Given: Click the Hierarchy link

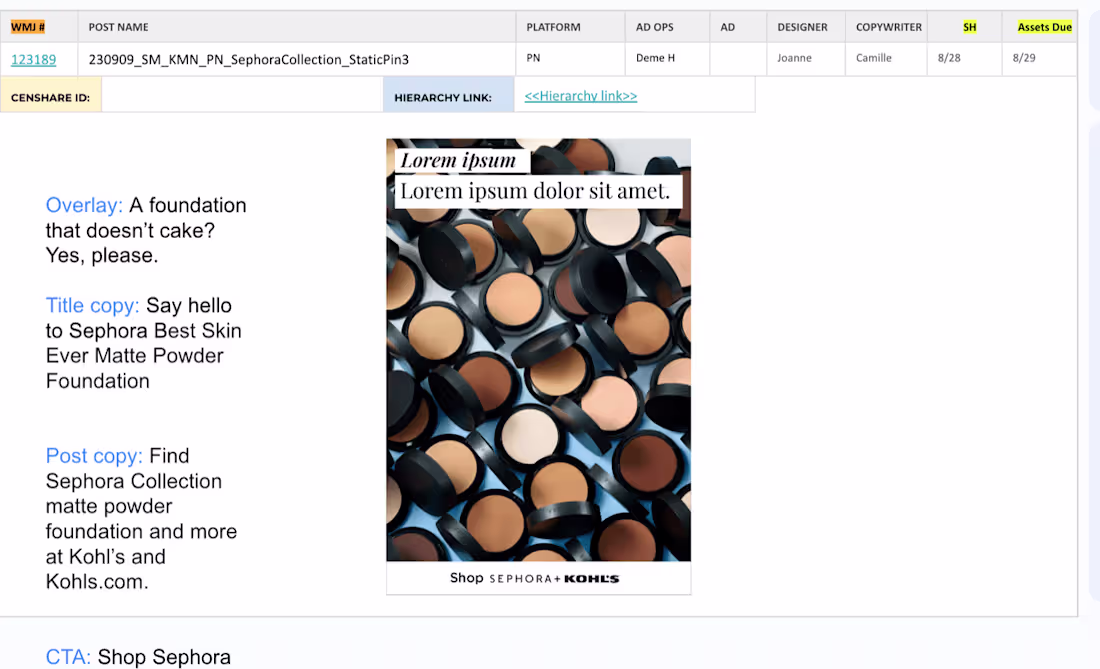Looking at the screenshot, I should [578, 95].
